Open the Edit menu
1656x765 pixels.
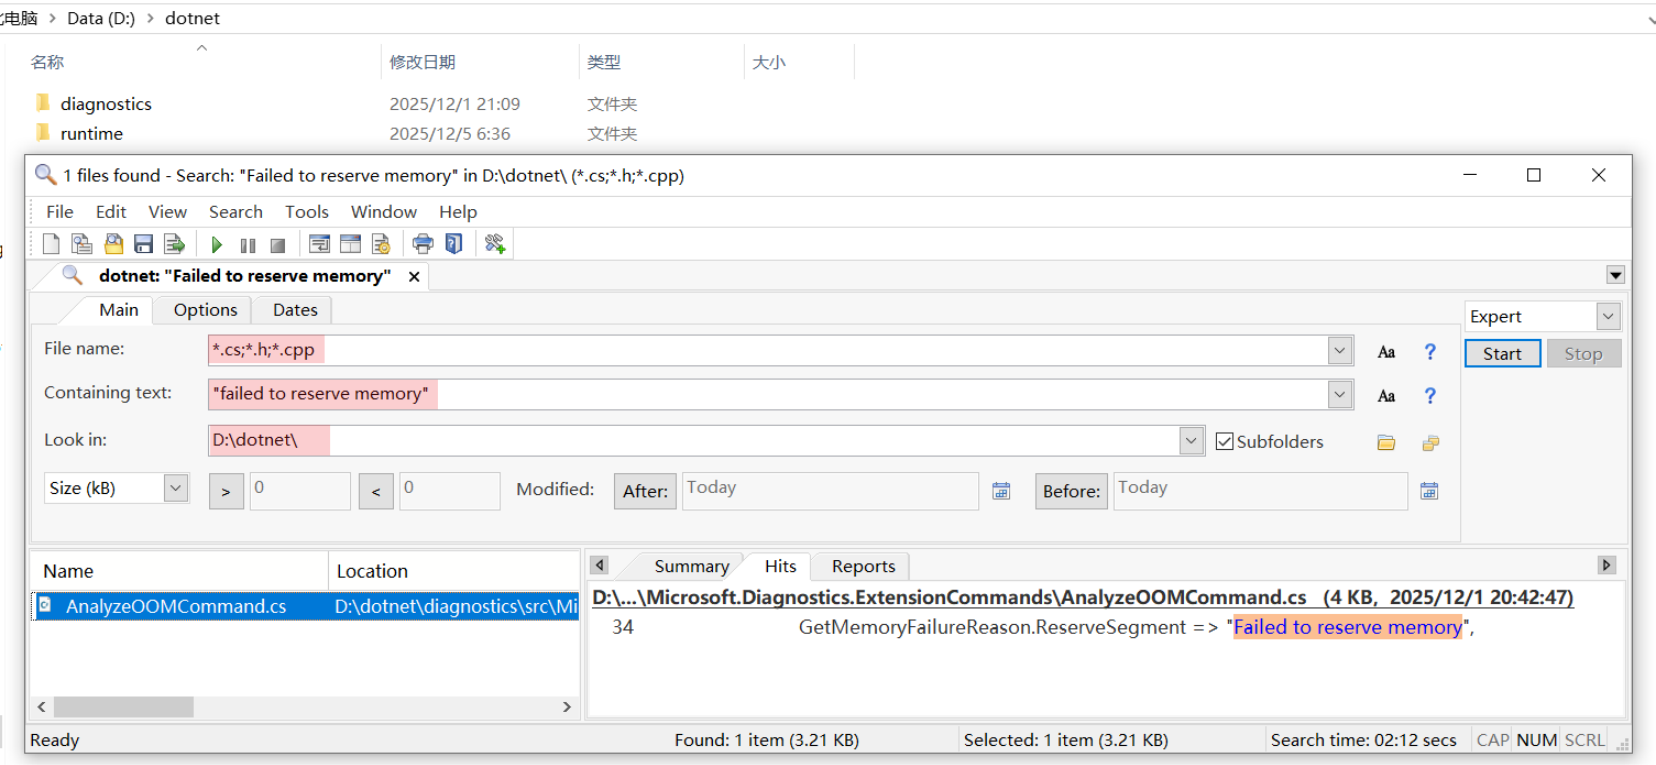pos(111,212)
